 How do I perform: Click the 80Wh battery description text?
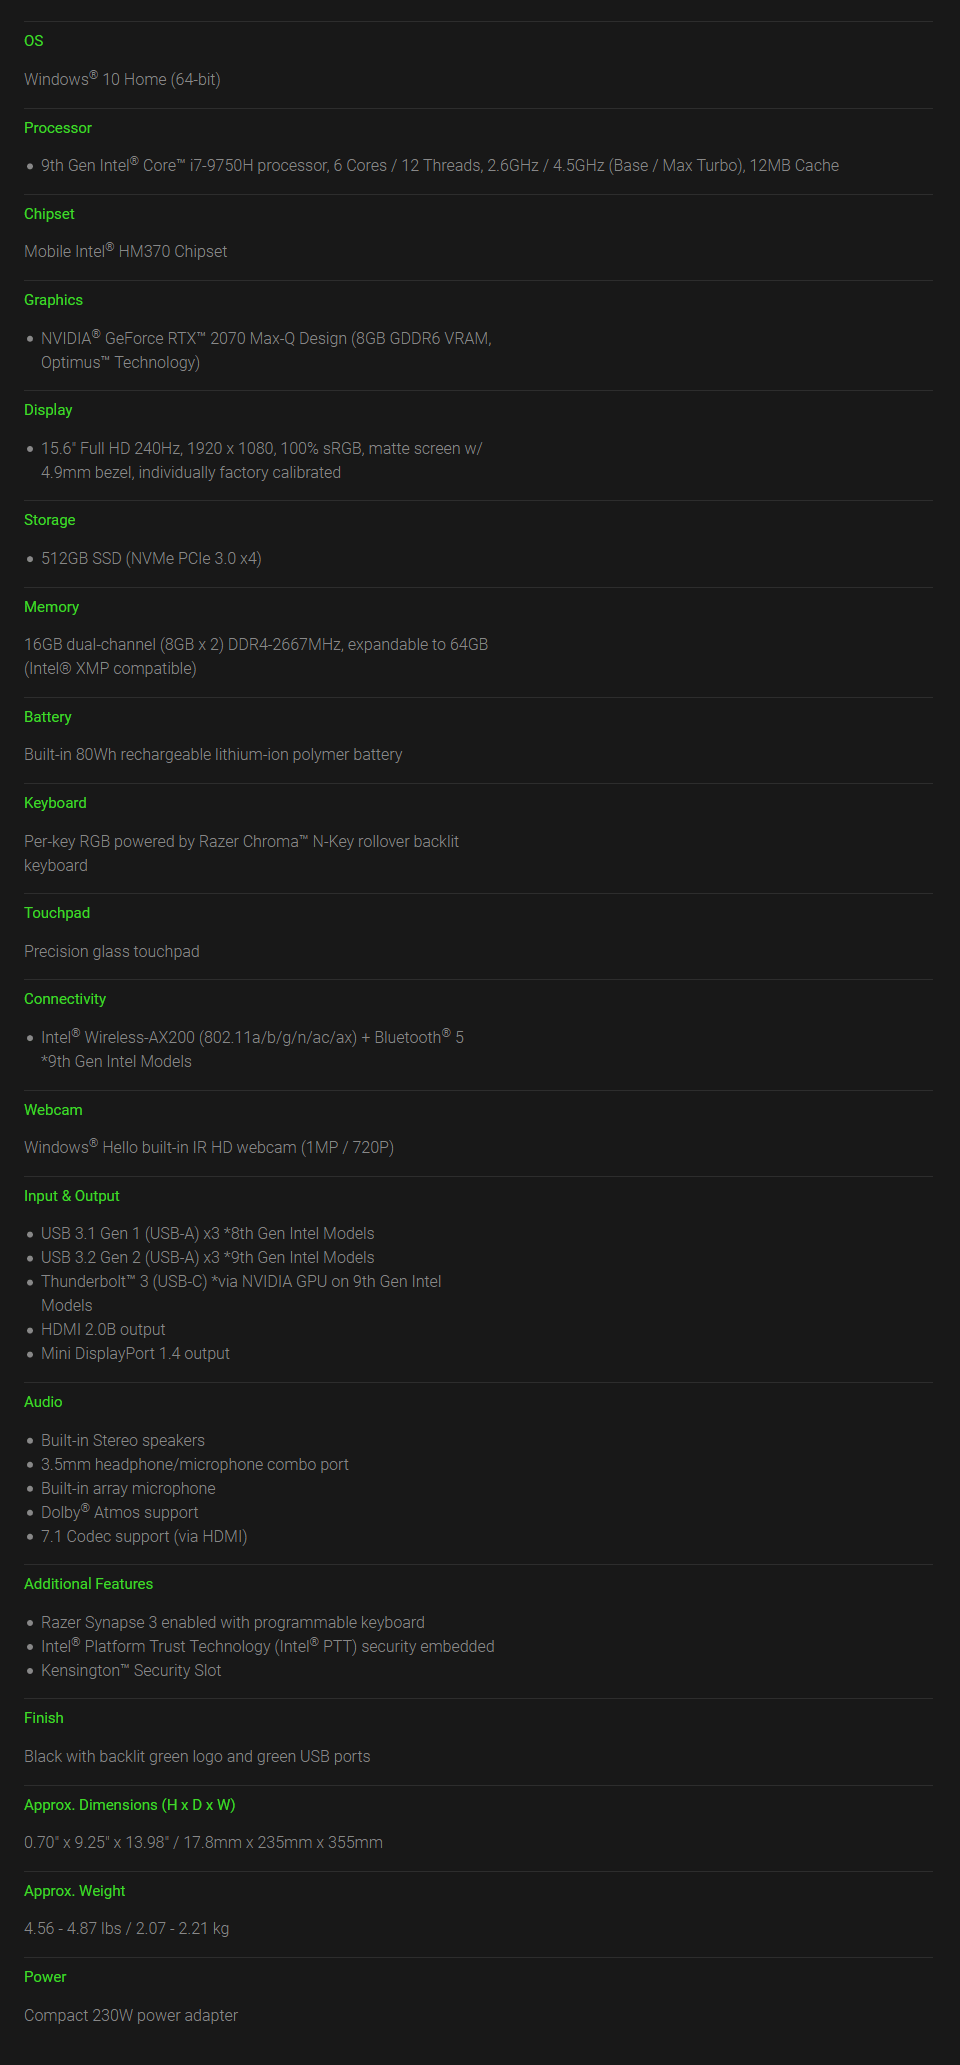[213, 754]
